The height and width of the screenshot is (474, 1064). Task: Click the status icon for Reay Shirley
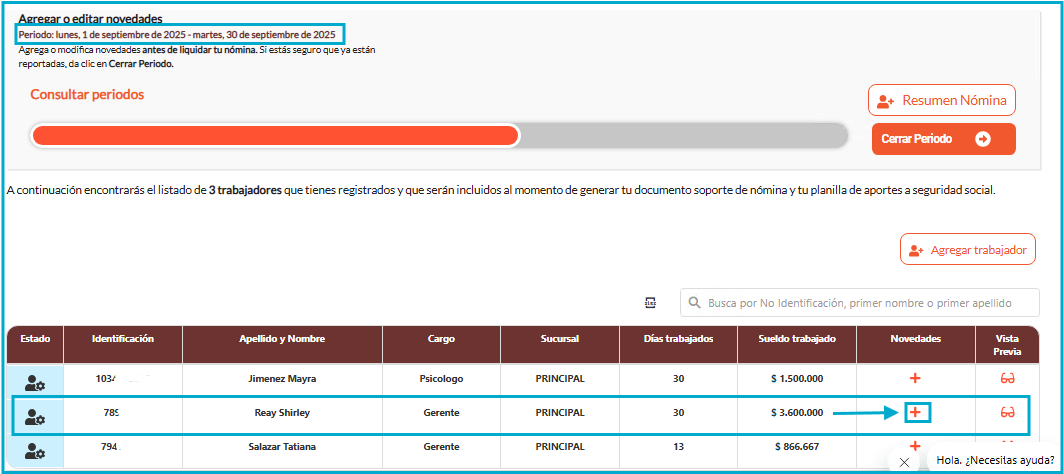35,413
